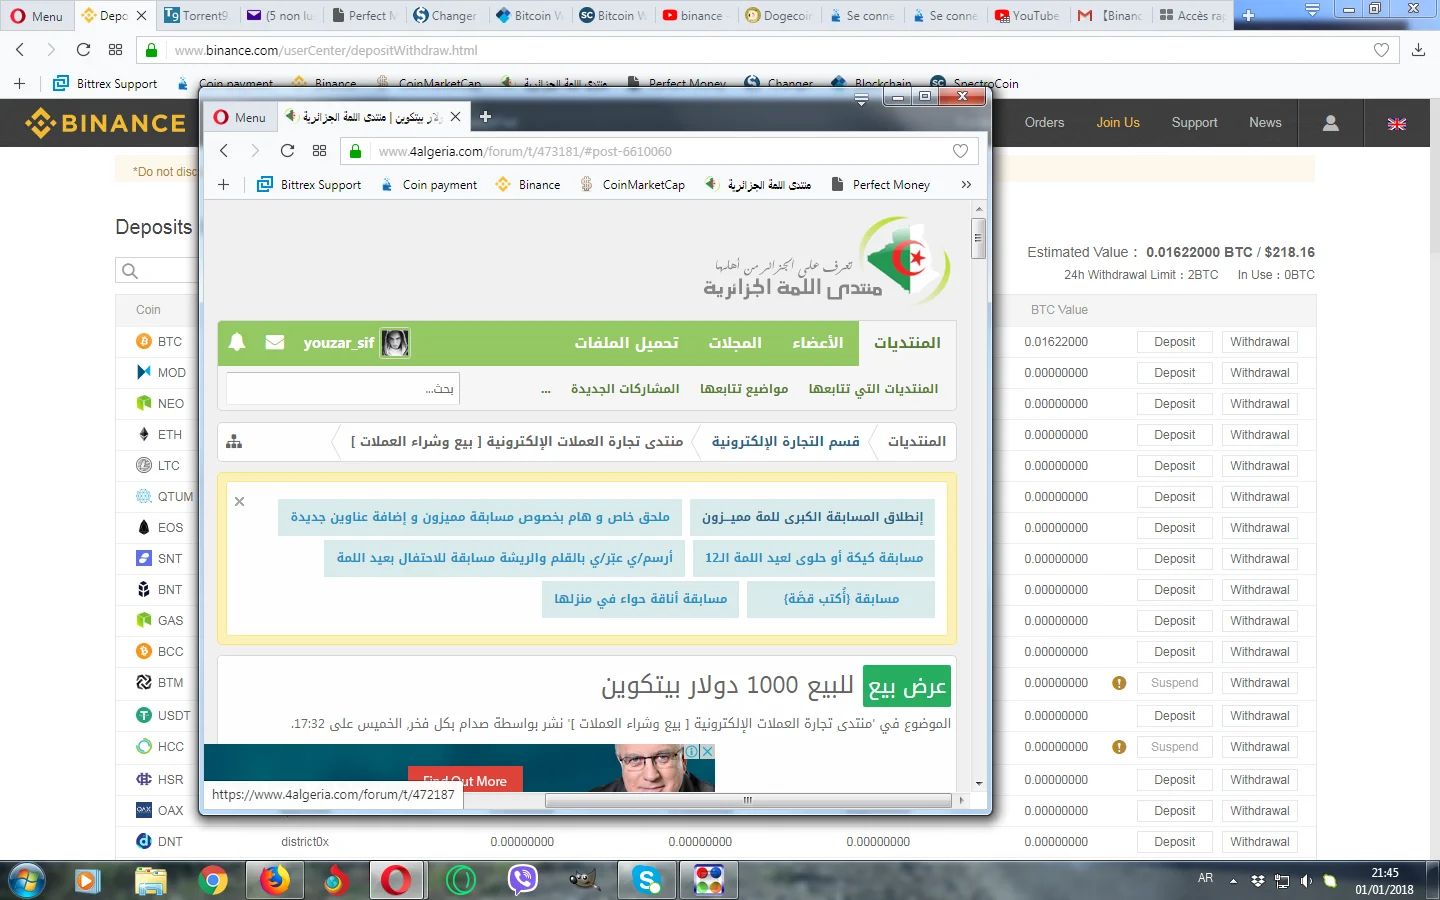Click the Binance downloads arrow icon

(x=1418, y=50)
